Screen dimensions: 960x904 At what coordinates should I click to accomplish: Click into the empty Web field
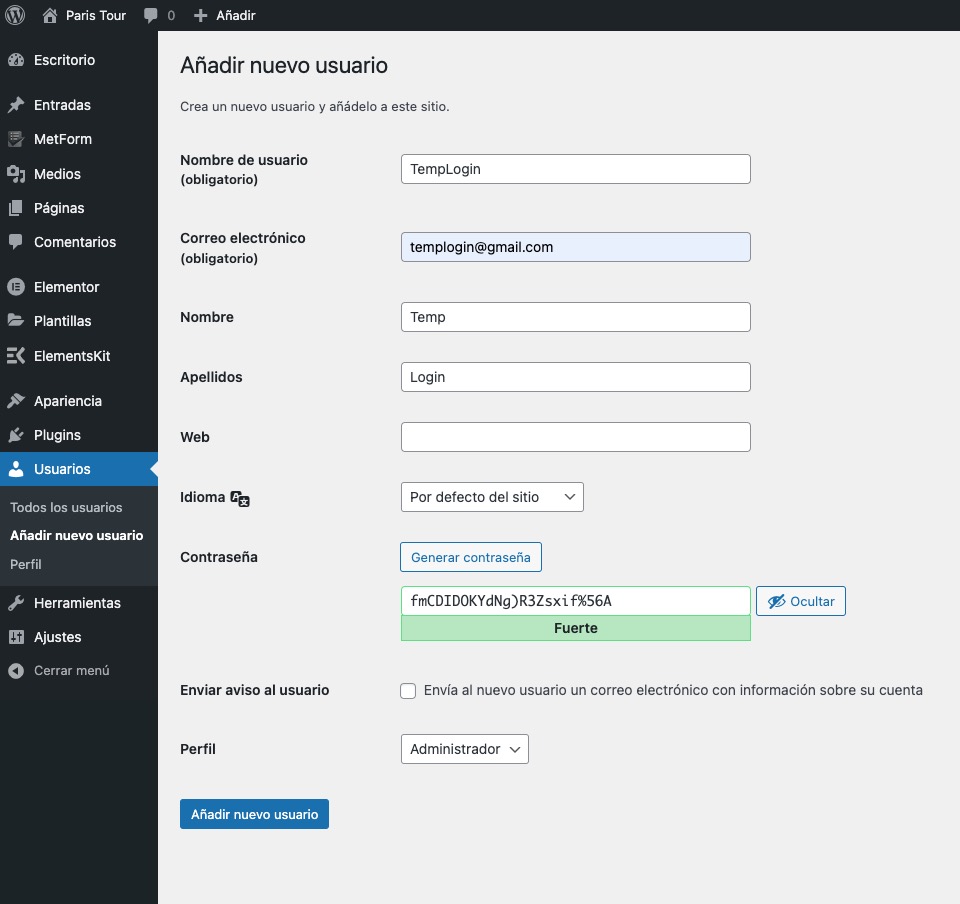575,437
